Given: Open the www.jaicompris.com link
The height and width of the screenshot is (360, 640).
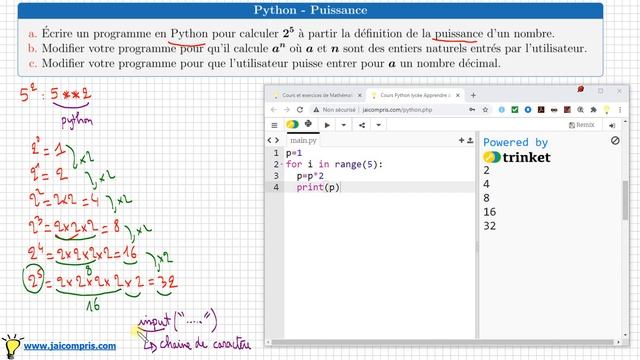Looking at the screenshot, I should (69, 346).
